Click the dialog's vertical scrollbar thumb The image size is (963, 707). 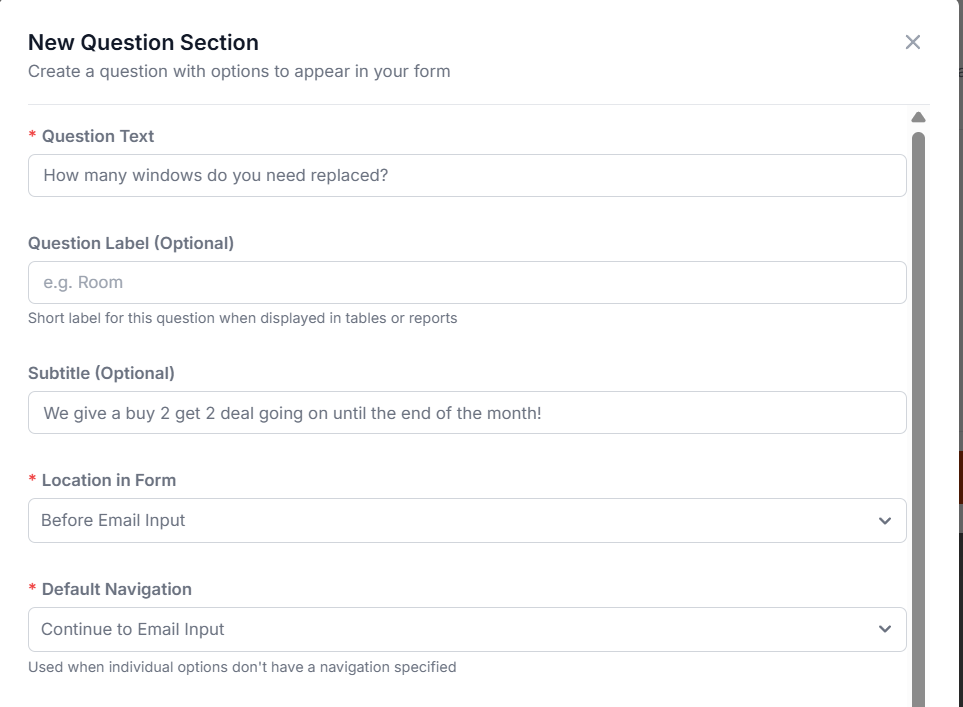pos(918,400)
